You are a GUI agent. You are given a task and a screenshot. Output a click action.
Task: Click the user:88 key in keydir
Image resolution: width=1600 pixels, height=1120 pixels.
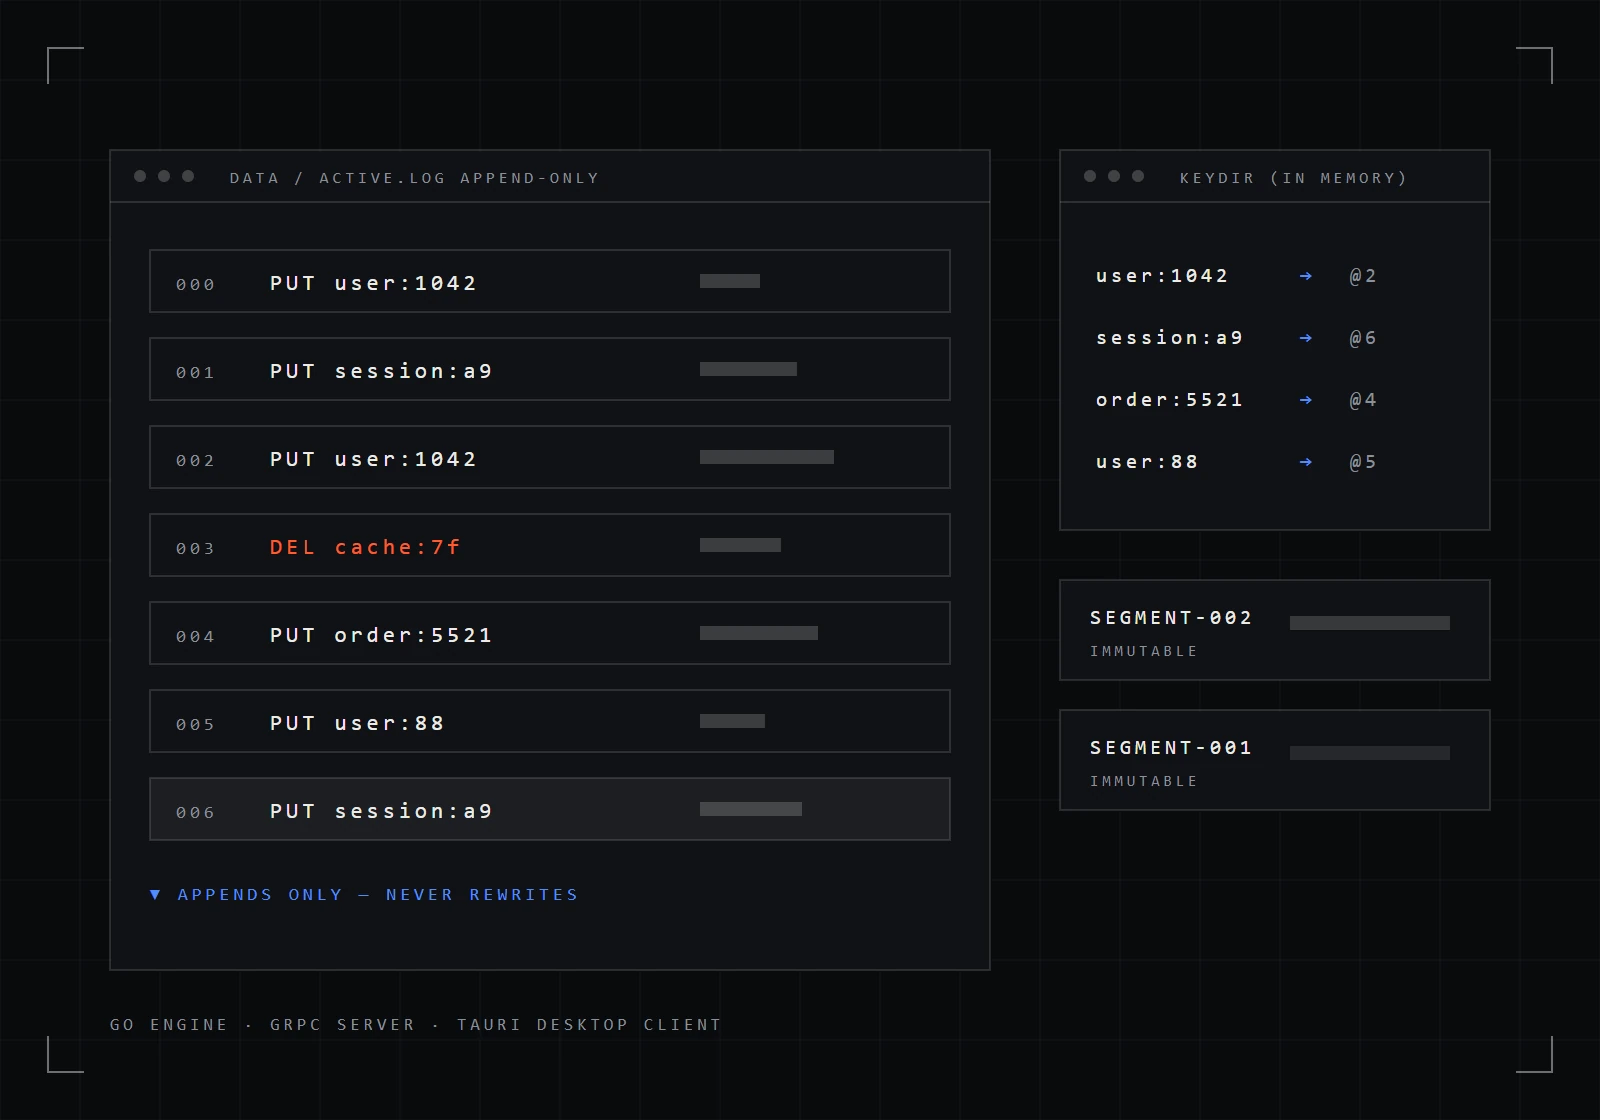pos(1147,462)
